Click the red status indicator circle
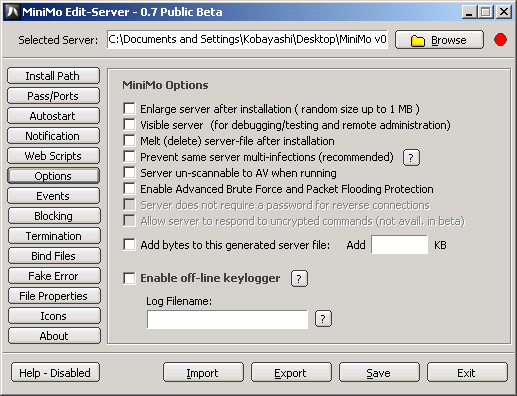Screen dimensions: 517x396 pos(500,40)
